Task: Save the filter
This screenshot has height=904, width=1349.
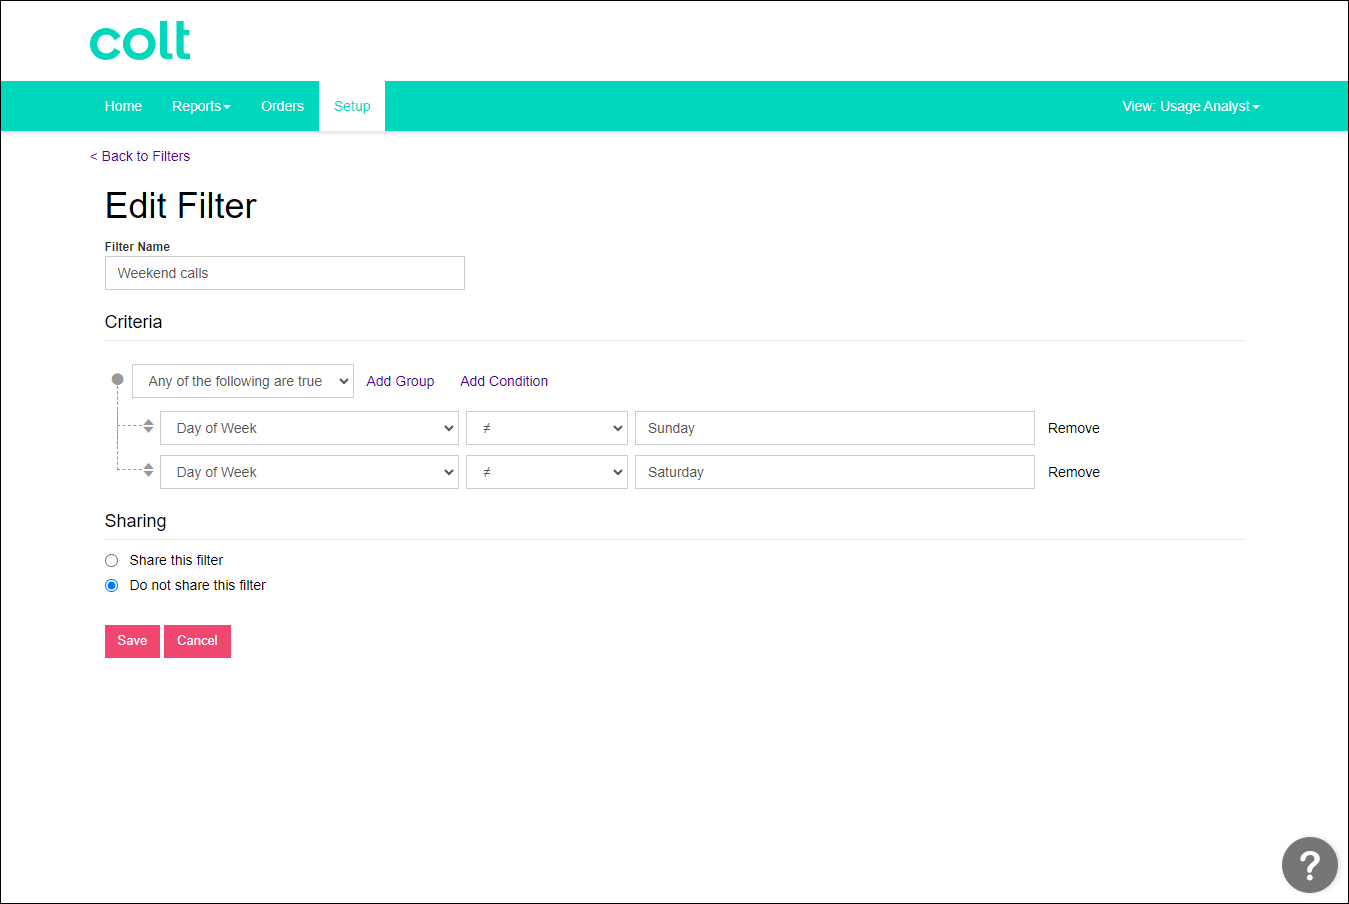Action: pyautogui.click(x=132, y=641)
